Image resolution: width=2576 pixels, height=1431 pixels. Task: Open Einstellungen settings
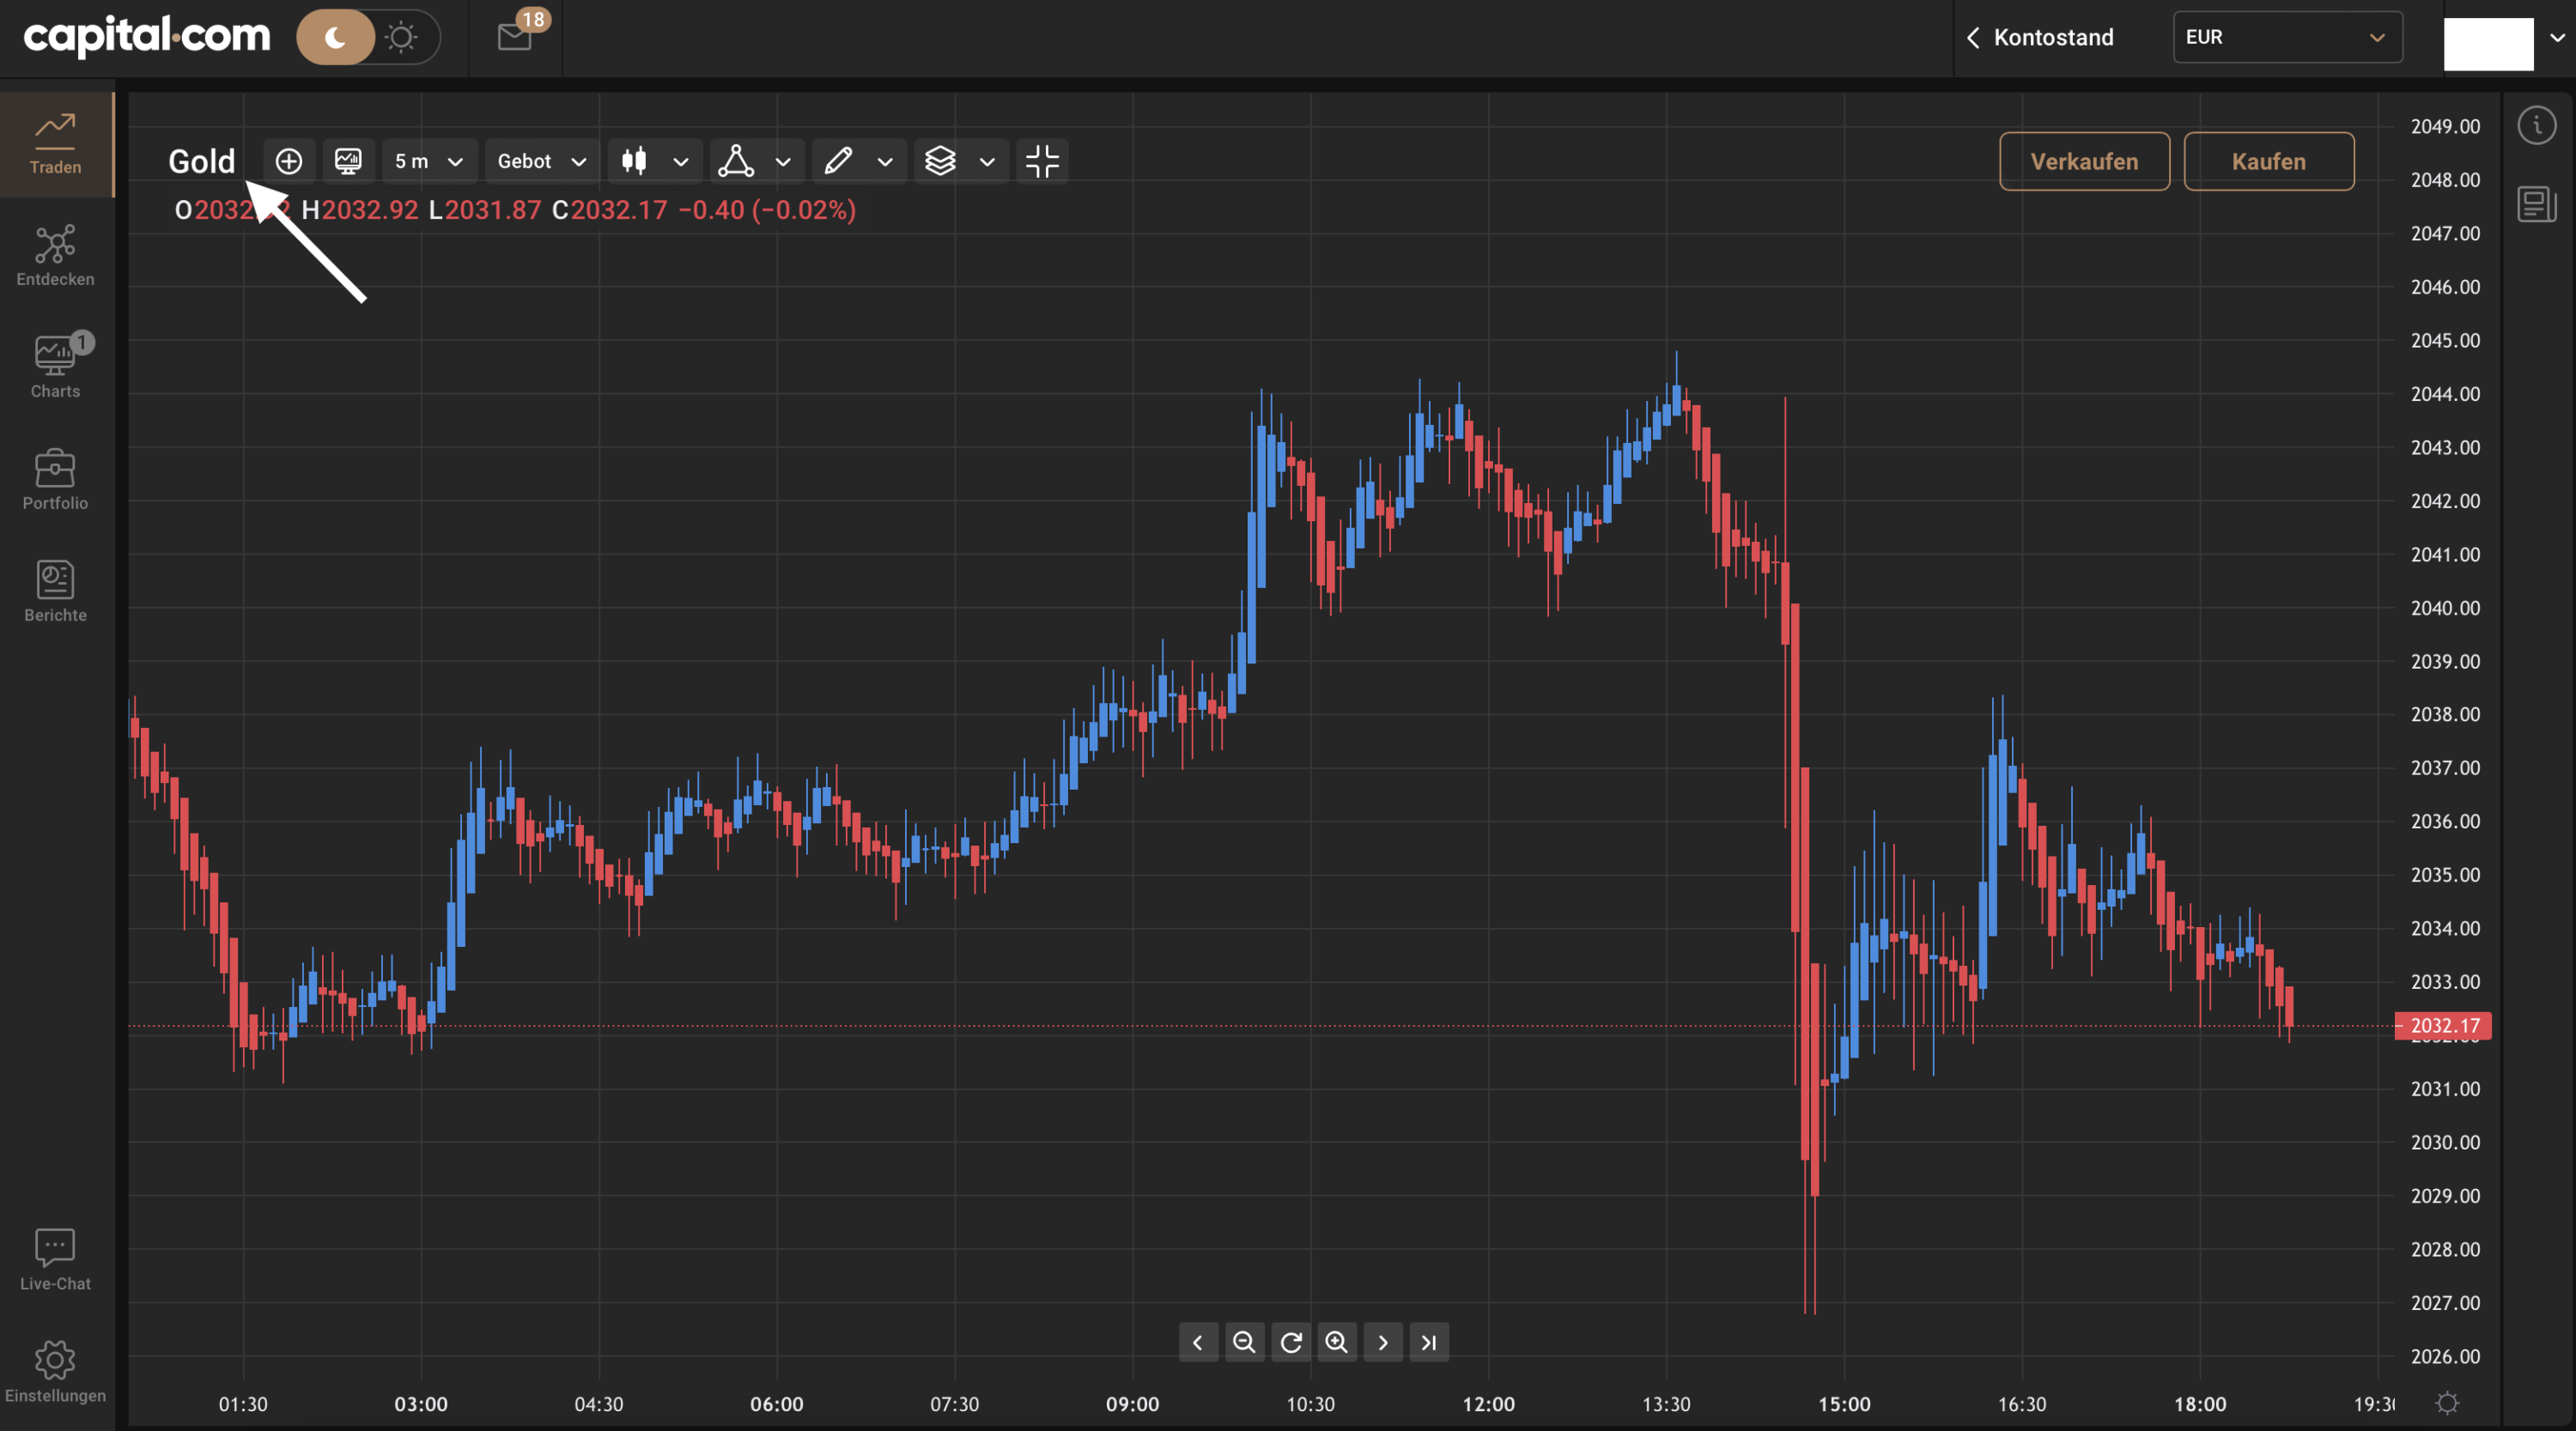pyautogui.click(x=56, y=1372)
